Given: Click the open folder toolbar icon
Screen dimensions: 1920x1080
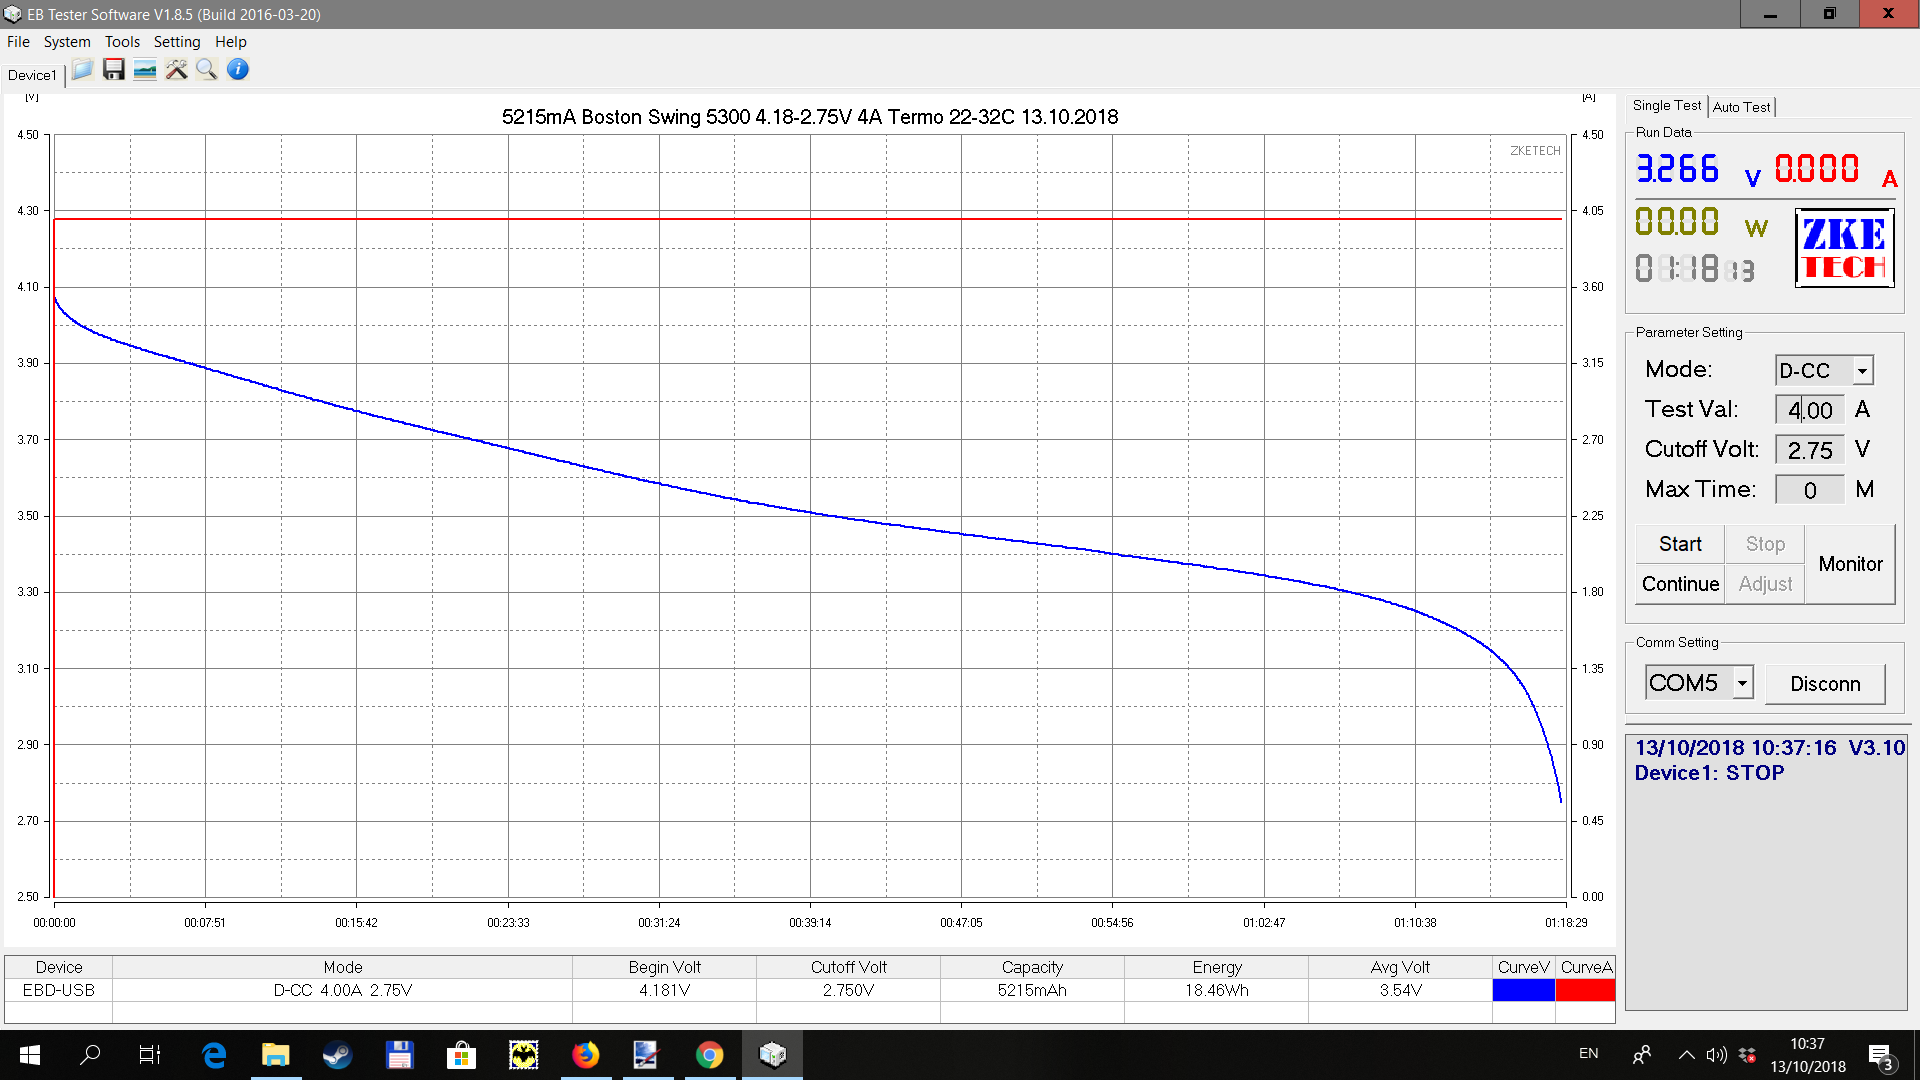Looking at the screenshot, I should (83, 69).
